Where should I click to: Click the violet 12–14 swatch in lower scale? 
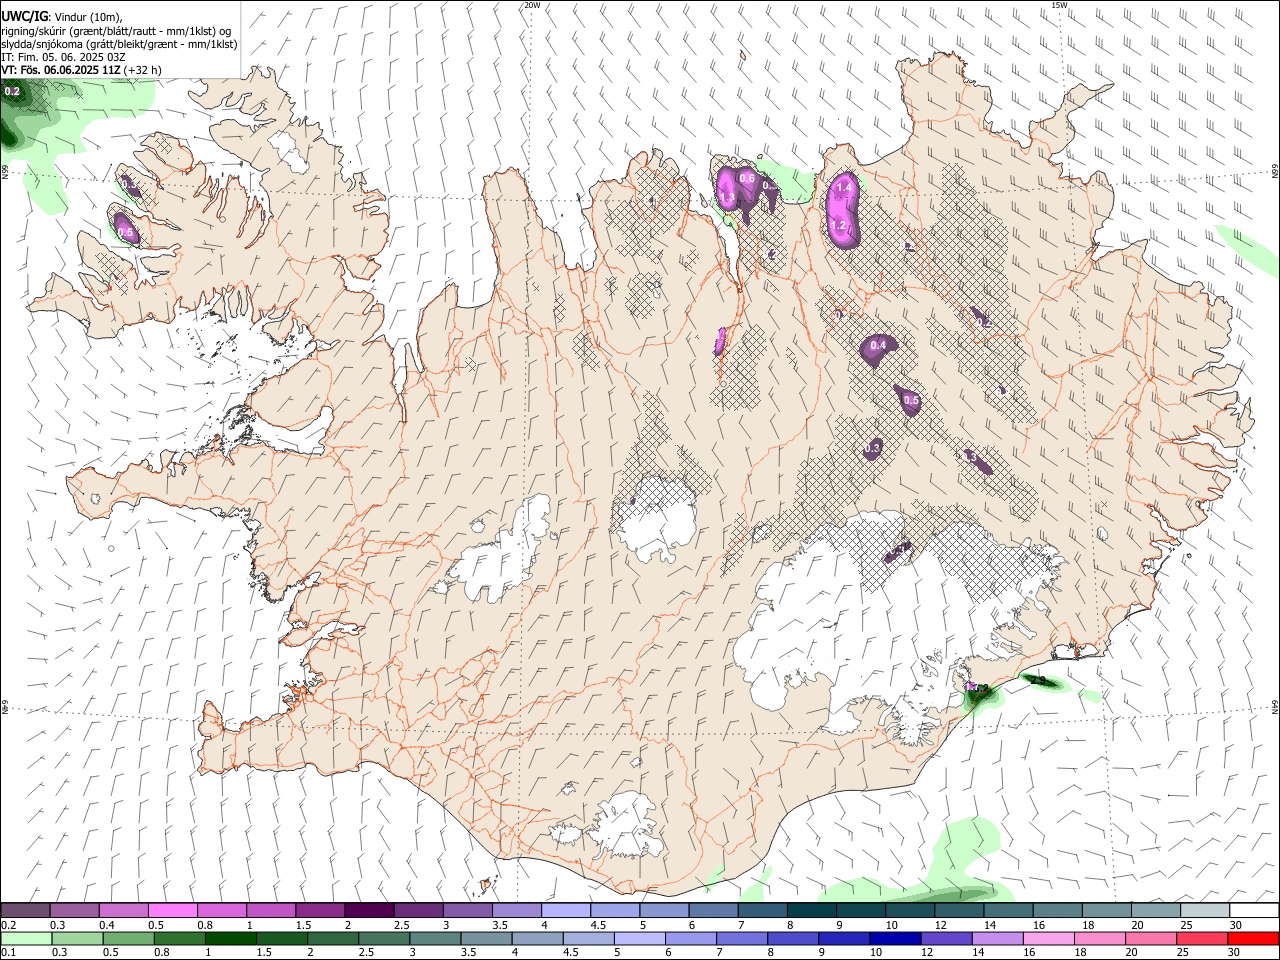[x=946, y=939]
